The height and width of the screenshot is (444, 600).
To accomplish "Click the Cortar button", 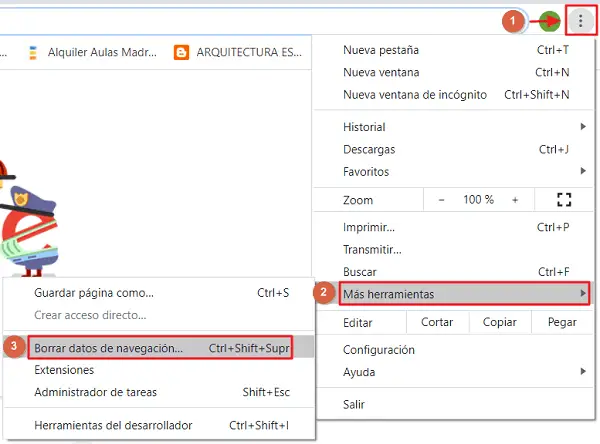I will [437, 323].
